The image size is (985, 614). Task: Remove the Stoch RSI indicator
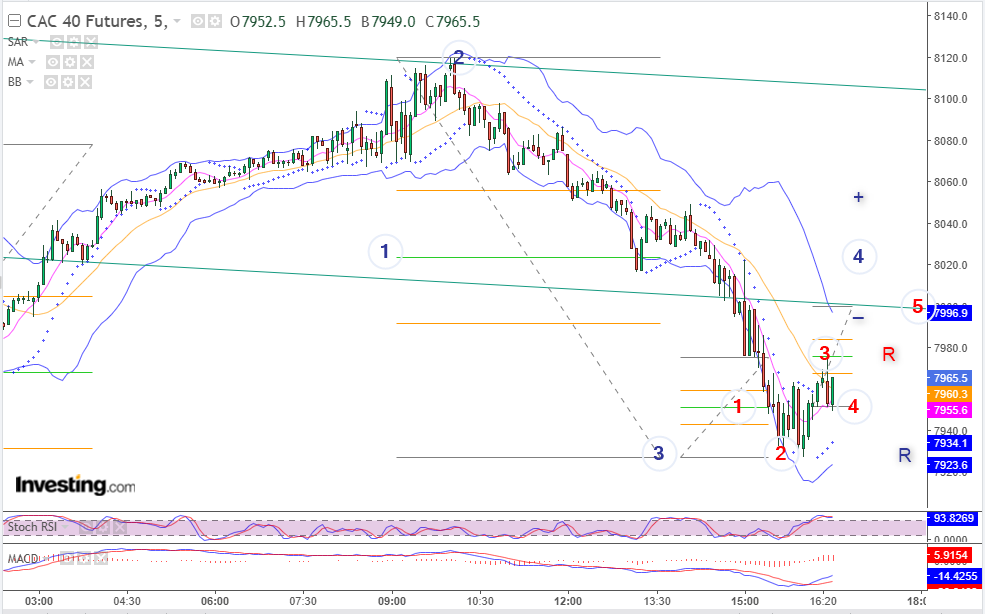coord(119,527)
